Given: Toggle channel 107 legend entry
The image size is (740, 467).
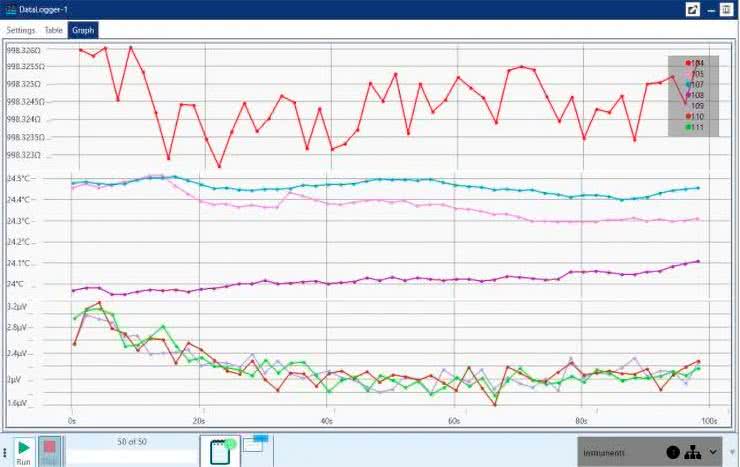Looking at the screenshot, I should click(696, 84).
